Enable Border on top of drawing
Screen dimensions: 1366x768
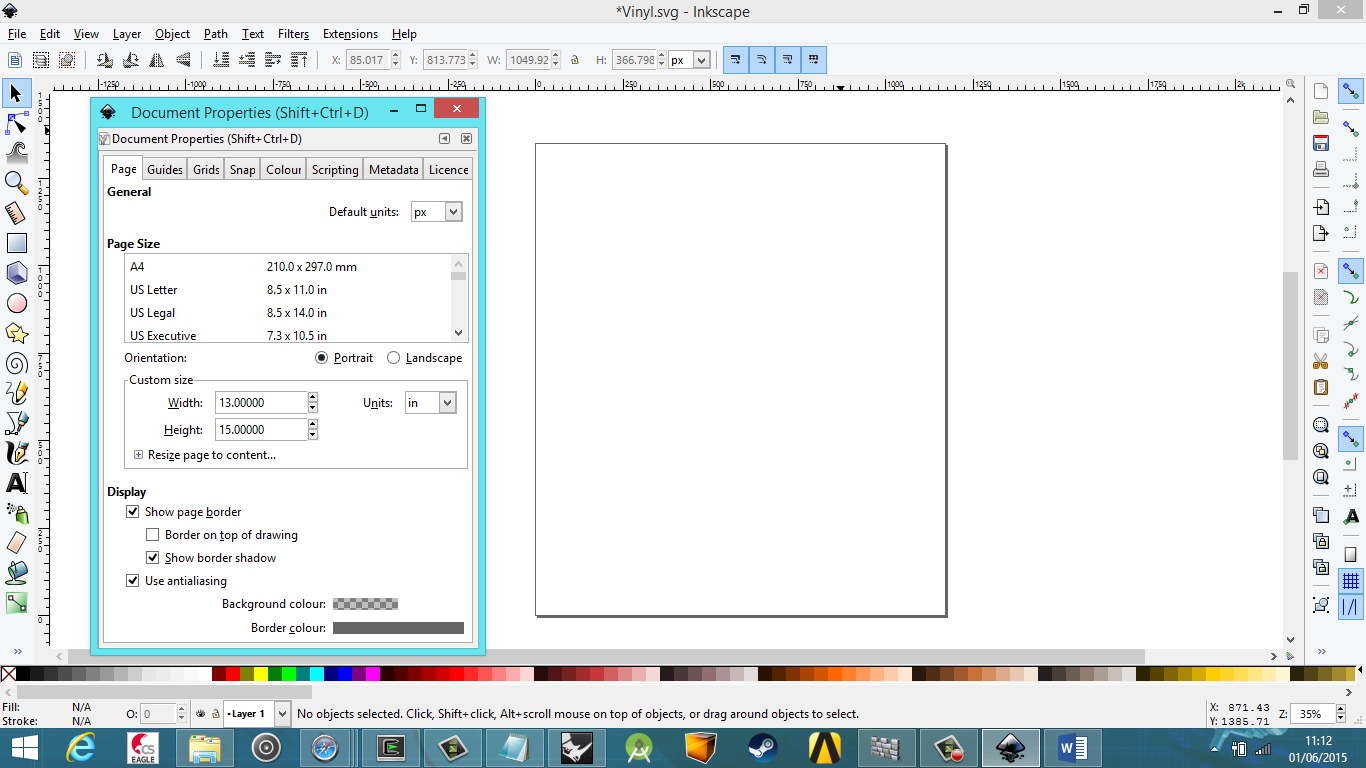click(x=152, y=535)
